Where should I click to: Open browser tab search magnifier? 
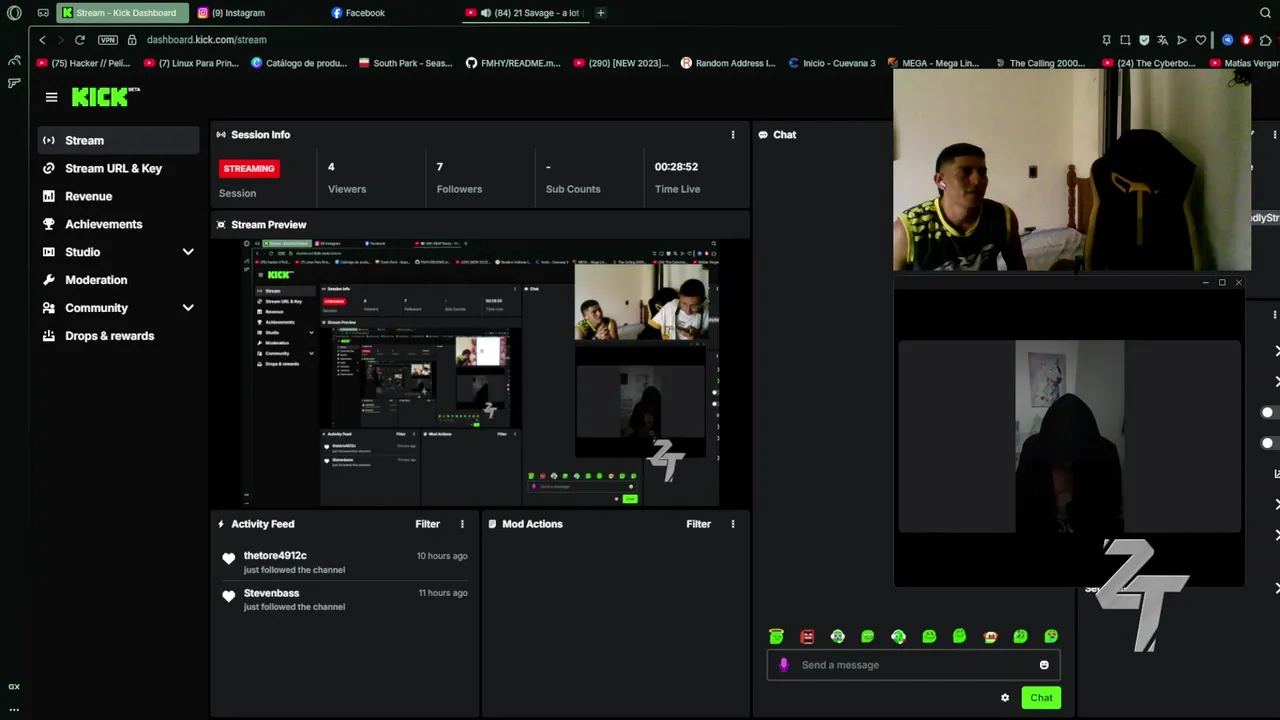1265,13
